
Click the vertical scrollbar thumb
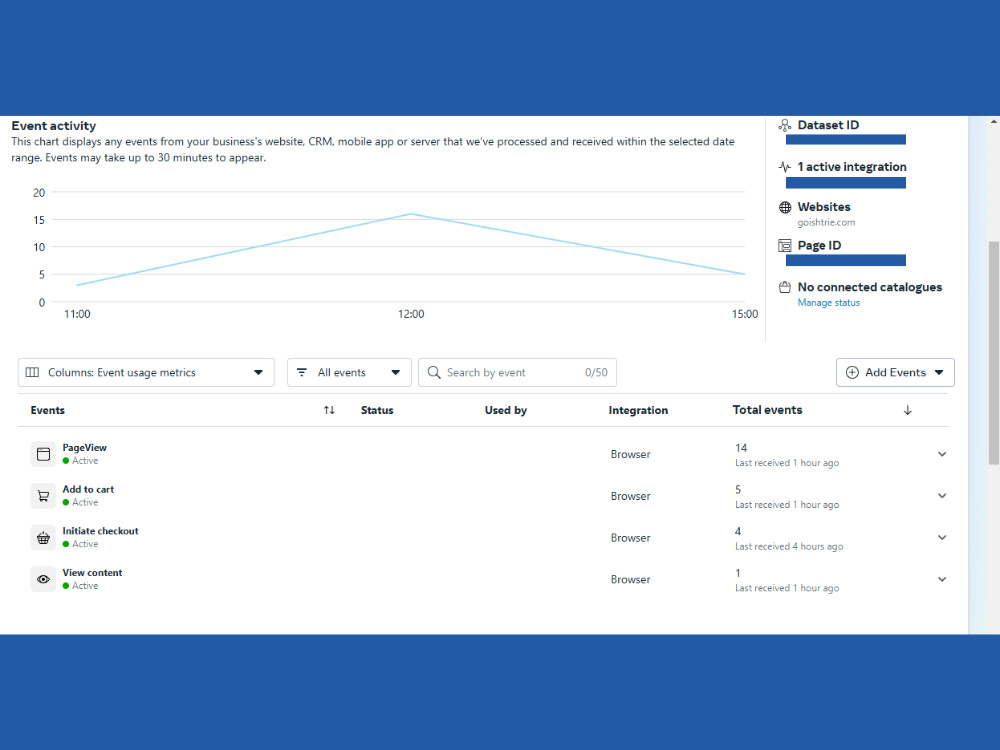[994, 353]
